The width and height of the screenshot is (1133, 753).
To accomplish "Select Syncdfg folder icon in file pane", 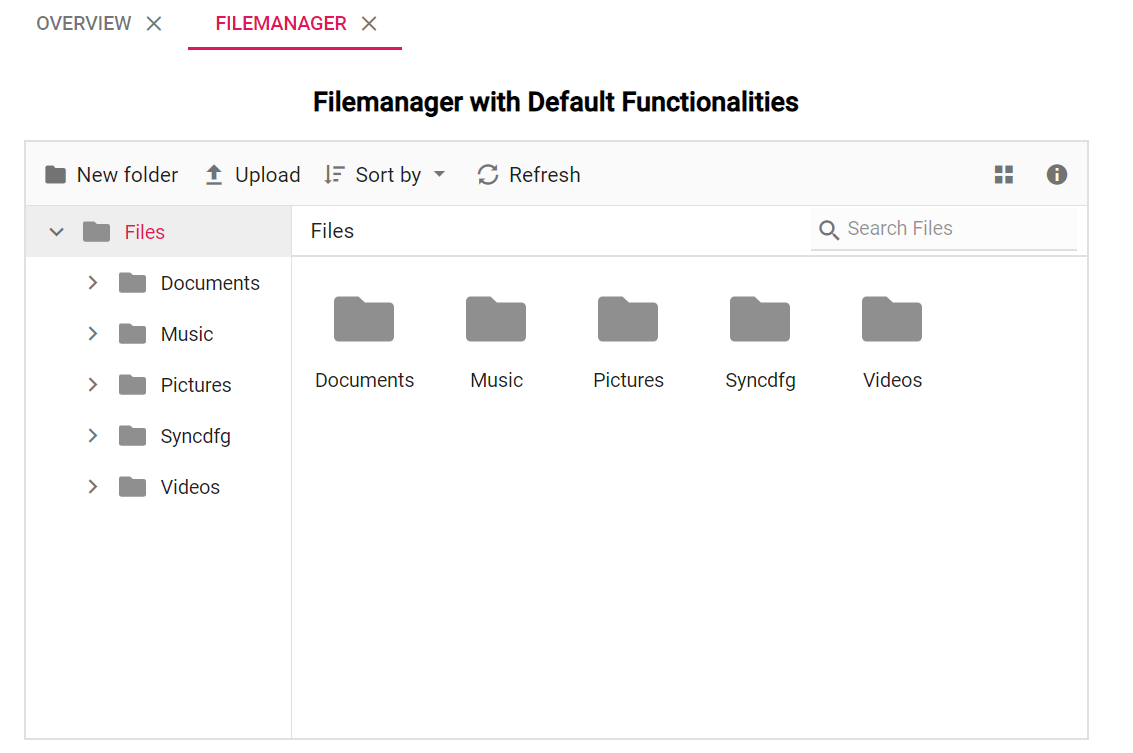I will (760, 319).
